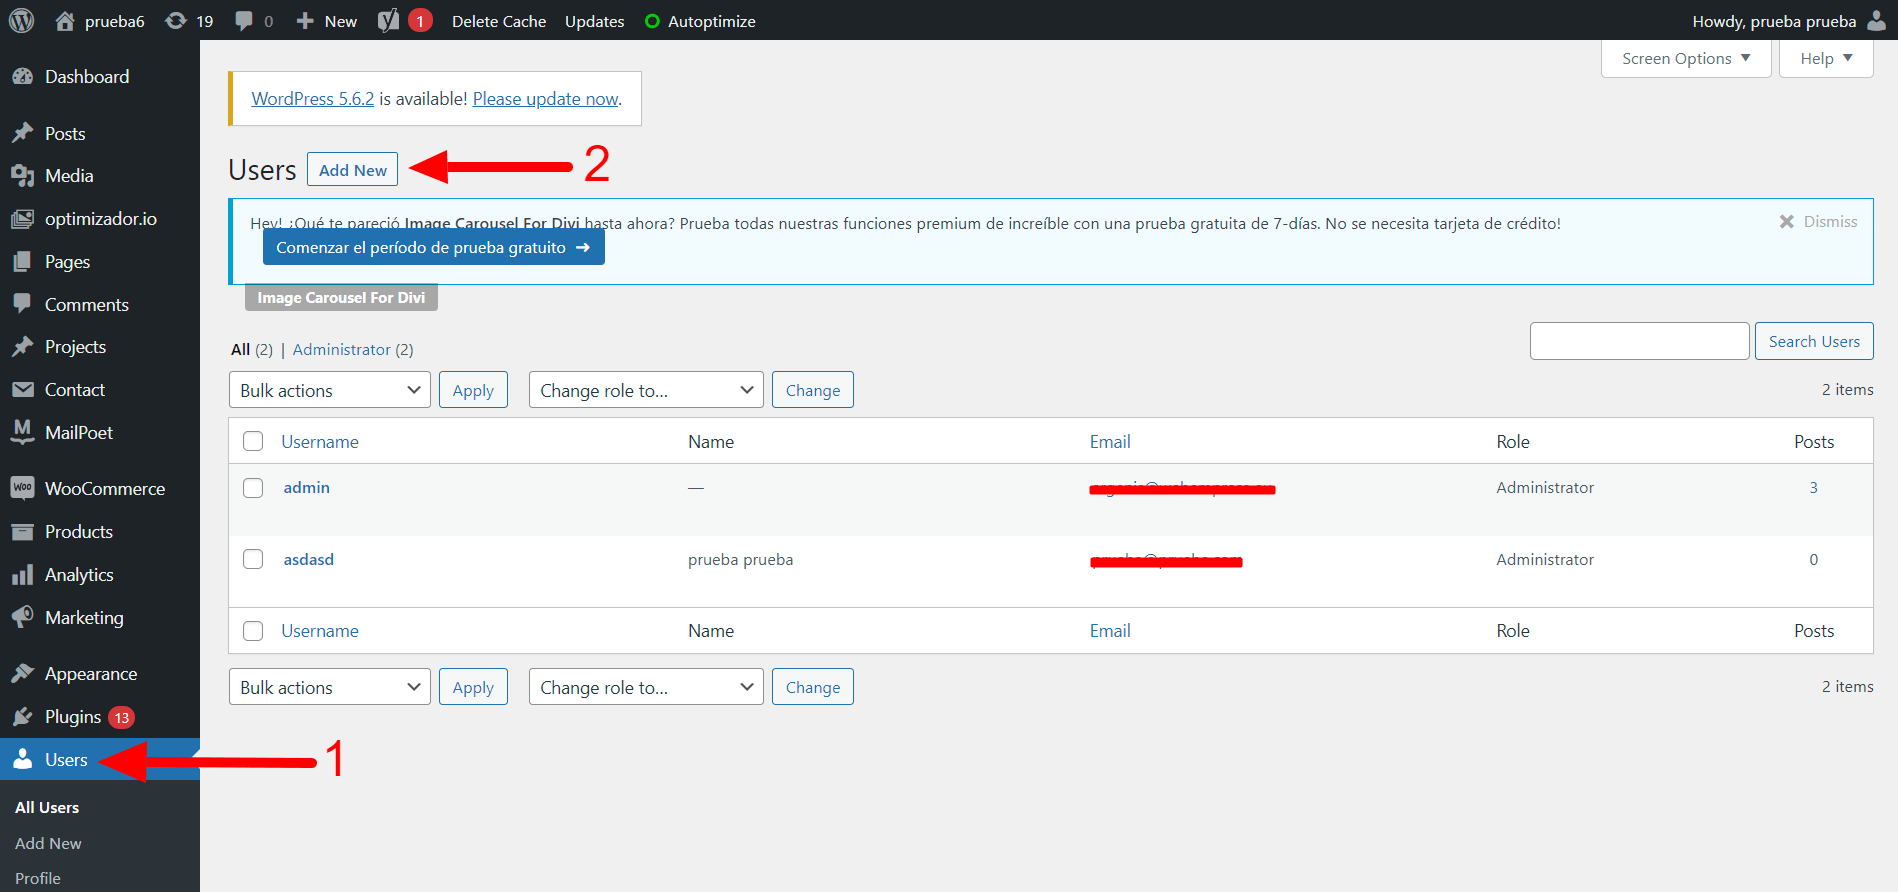This screenshot has width=1898, height=892.
Task: Click the top Apply button
Action: [473, 390]
